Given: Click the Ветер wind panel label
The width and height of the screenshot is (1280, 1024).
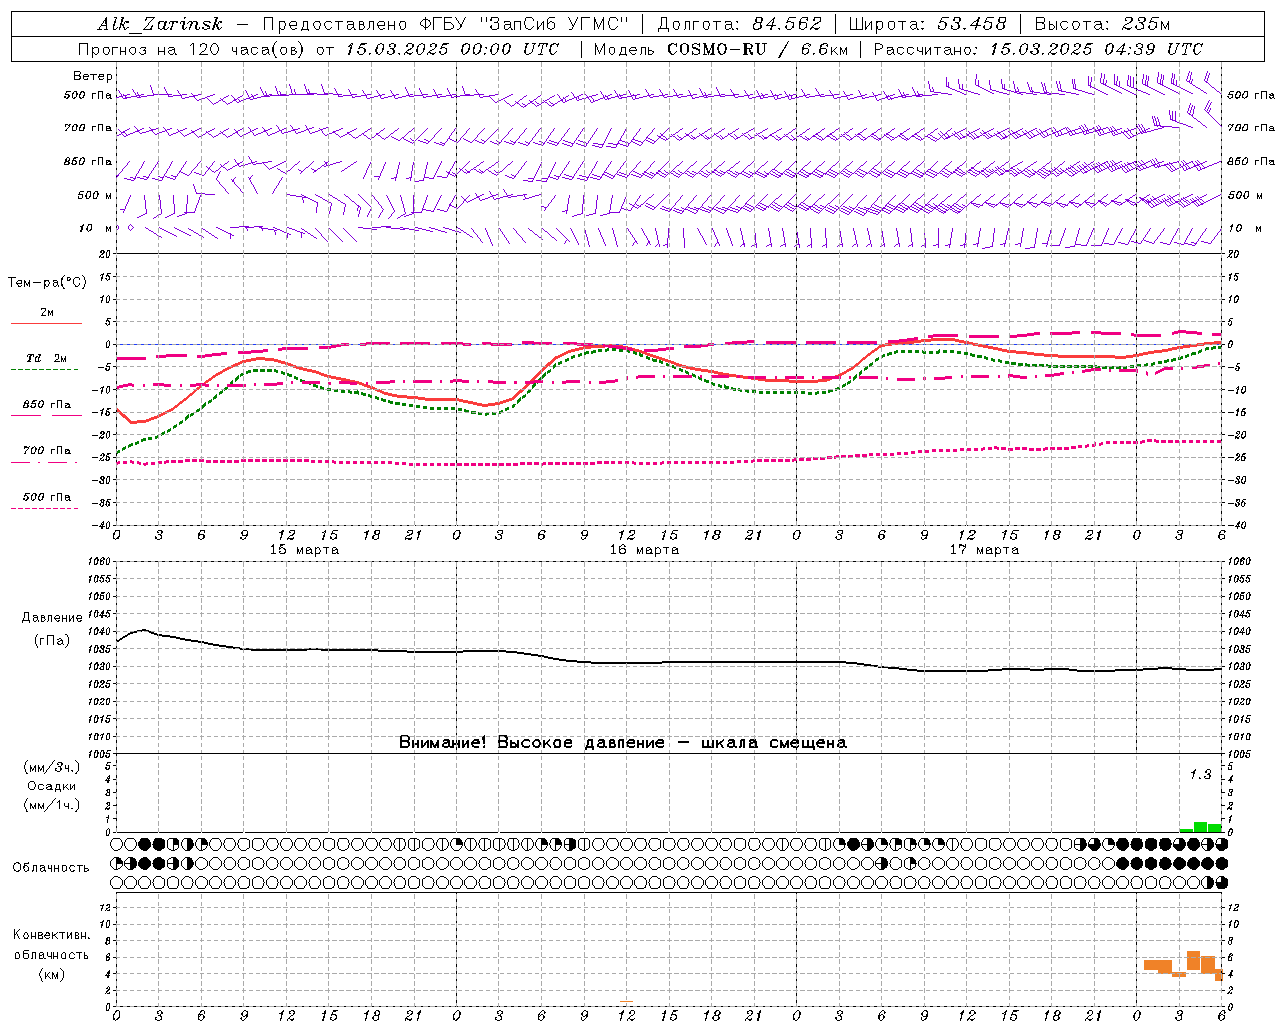Looking at the screenshot, I should (x=93, y=76).
